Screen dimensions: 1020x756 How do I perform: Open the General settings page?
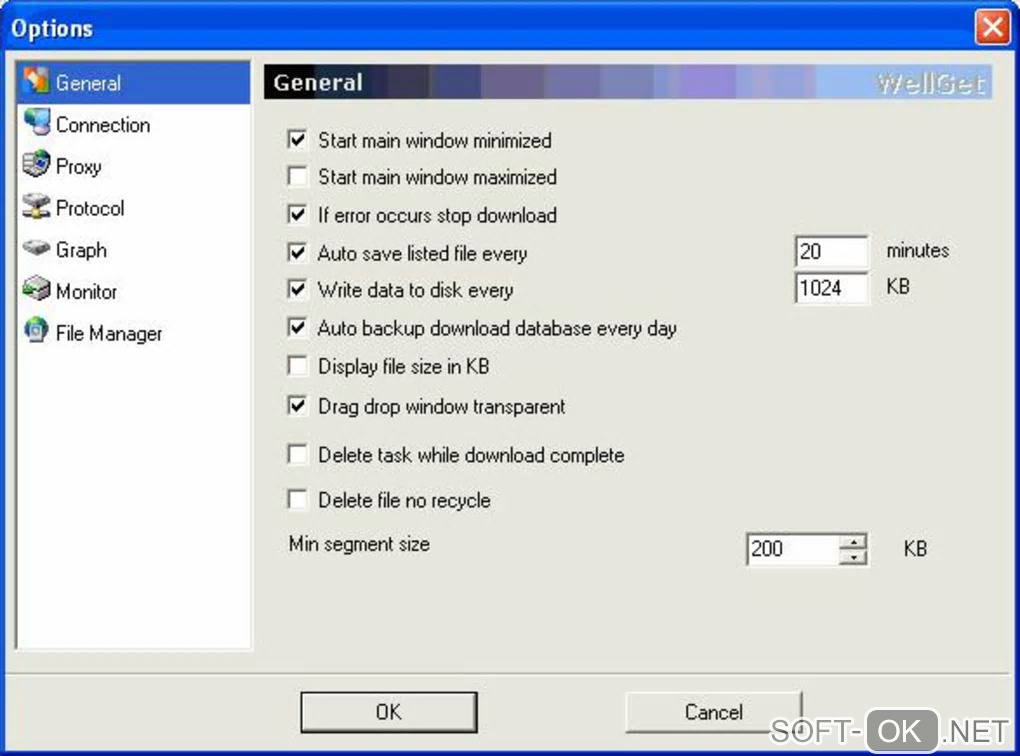click(x=133, y=83)
